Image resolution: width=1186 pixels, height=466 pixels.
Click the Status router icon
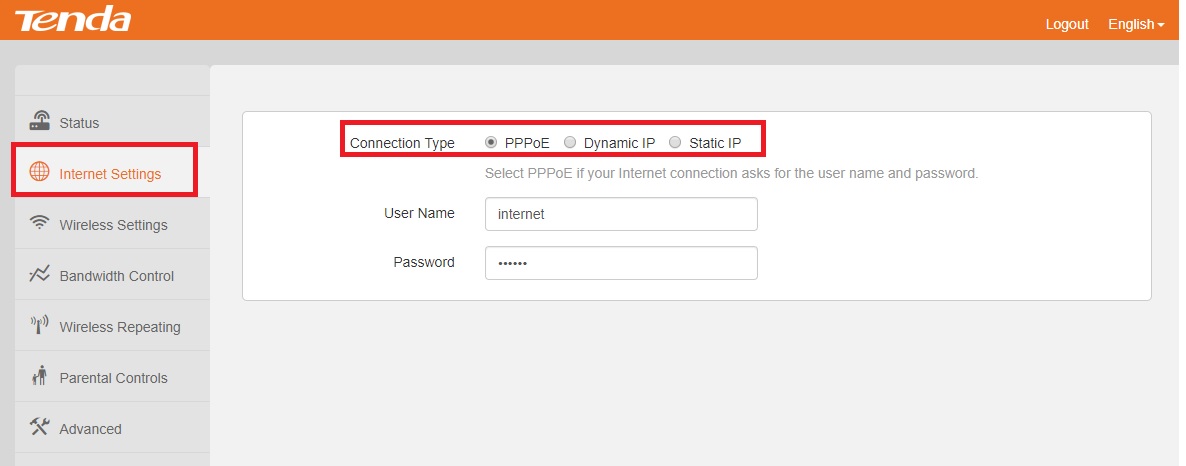click(x=39, y=121)
